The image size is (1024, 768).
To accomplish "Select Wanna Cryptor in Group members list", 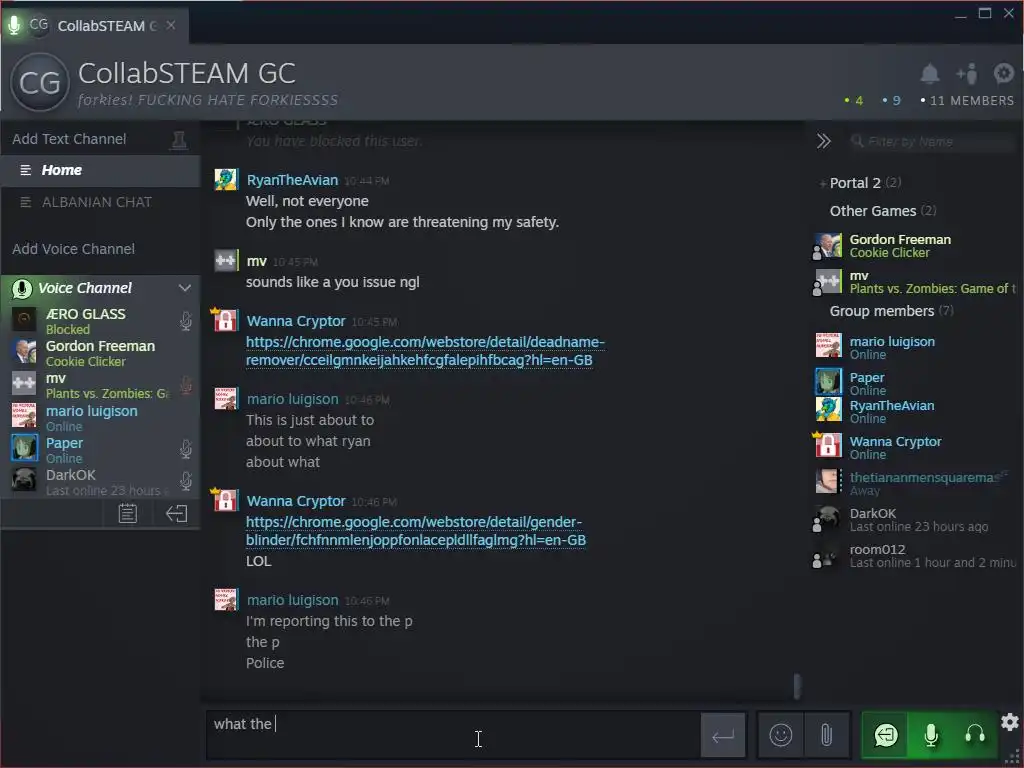I will (914, 447).
